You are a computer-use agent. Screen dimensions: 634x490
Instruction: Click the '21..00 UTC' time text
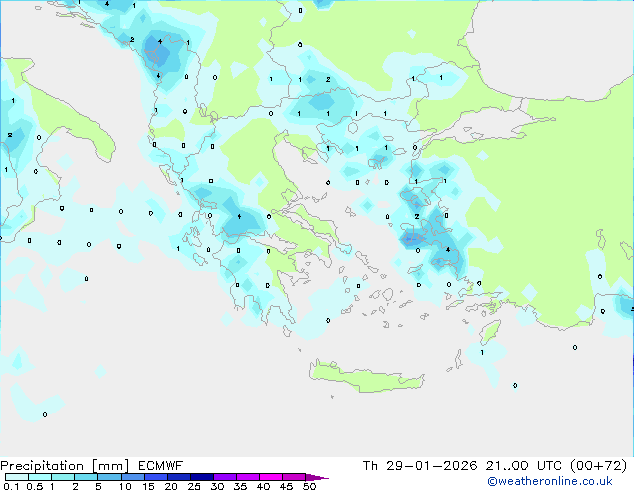(523, 466)
